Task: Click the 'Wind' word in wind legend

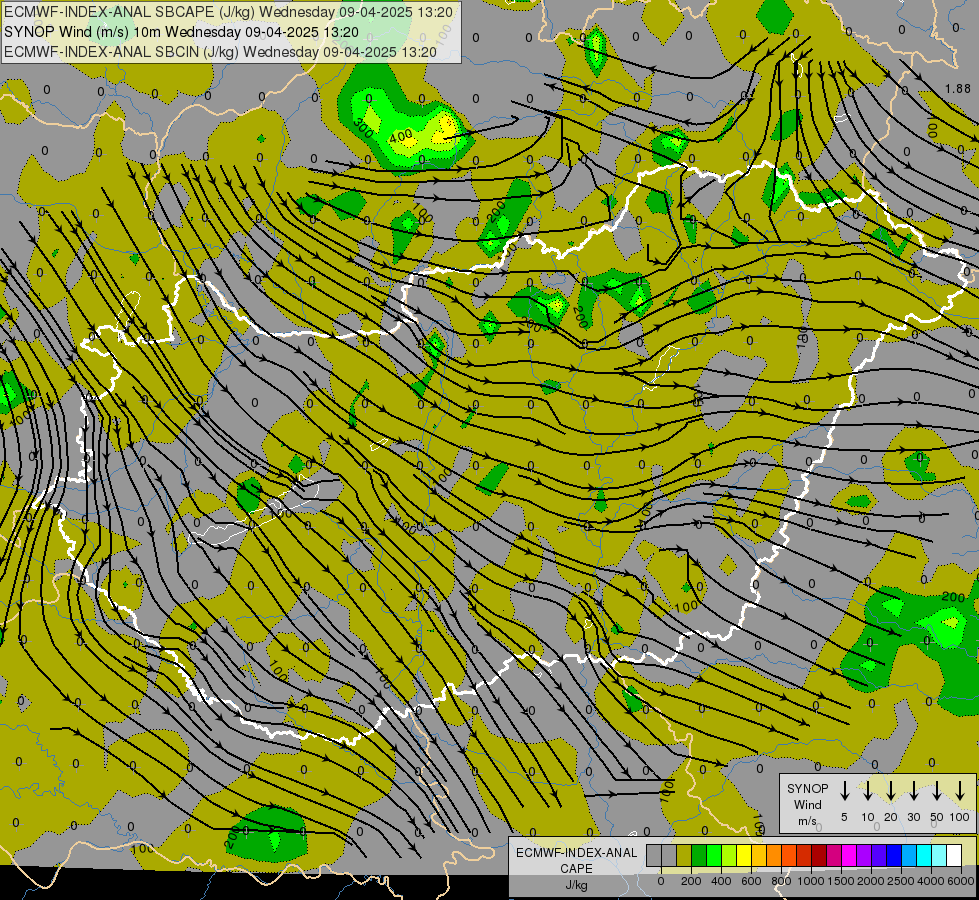Action: click(x=807, y=804)
